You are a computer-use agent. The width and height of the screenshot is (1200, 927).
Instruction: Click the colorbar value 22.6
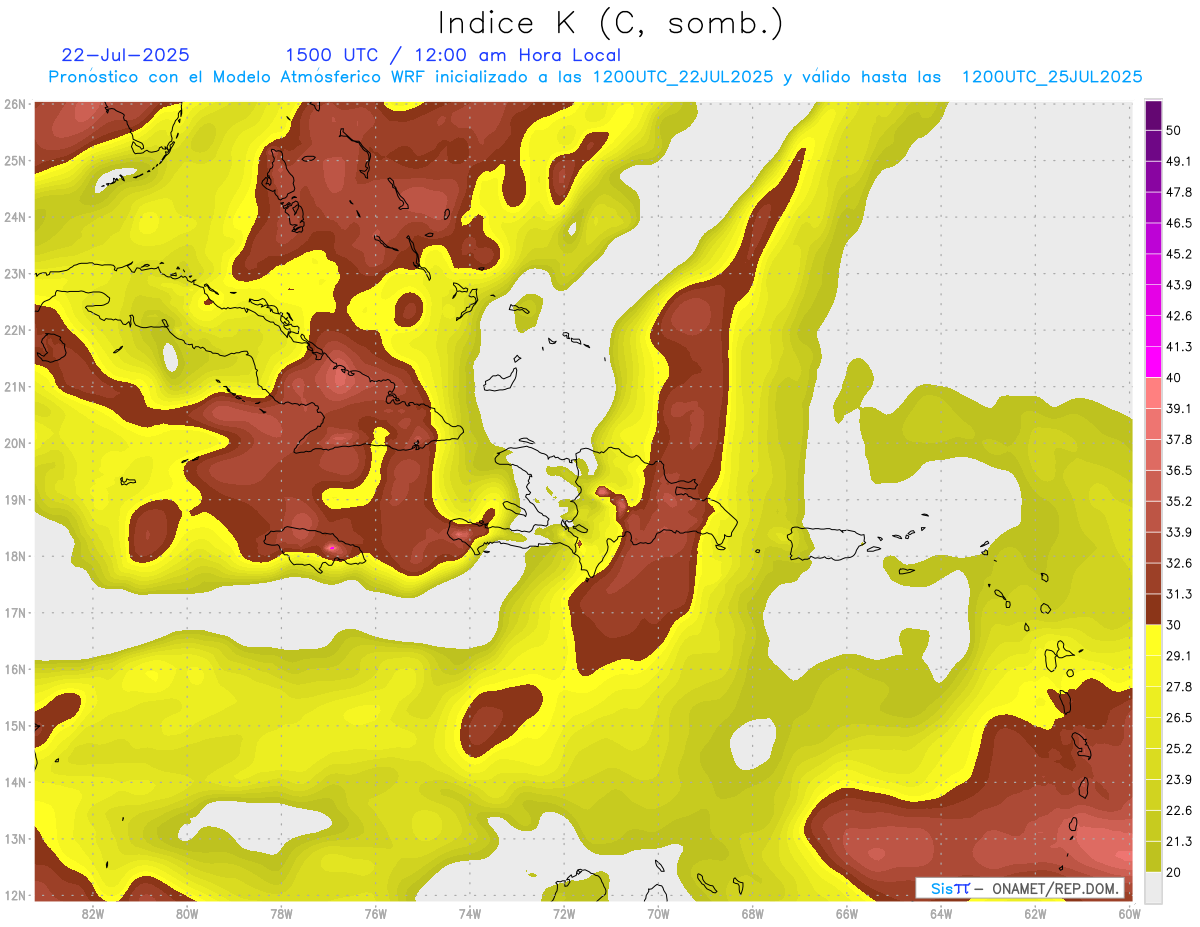1178,810
